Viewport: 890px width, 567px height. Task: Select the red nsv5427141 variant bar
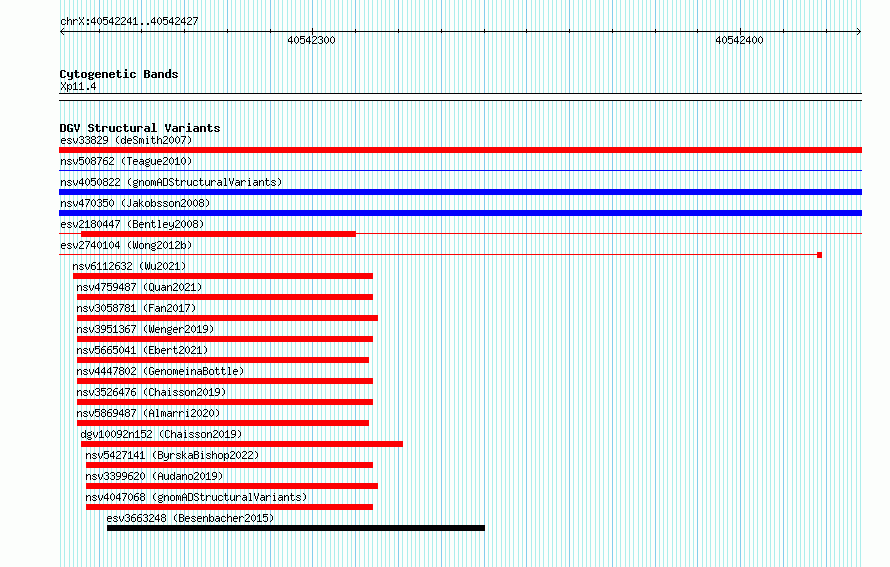tap(229, 465)
